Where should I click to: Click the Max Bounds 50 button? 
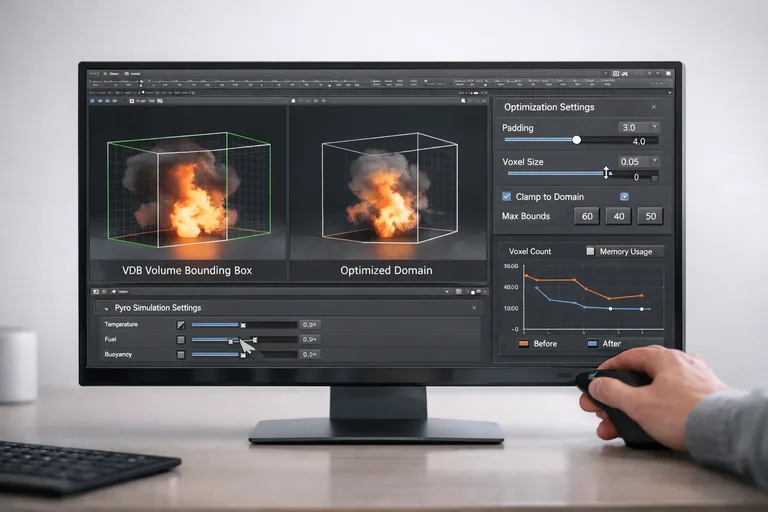click(x=650, y=216)
